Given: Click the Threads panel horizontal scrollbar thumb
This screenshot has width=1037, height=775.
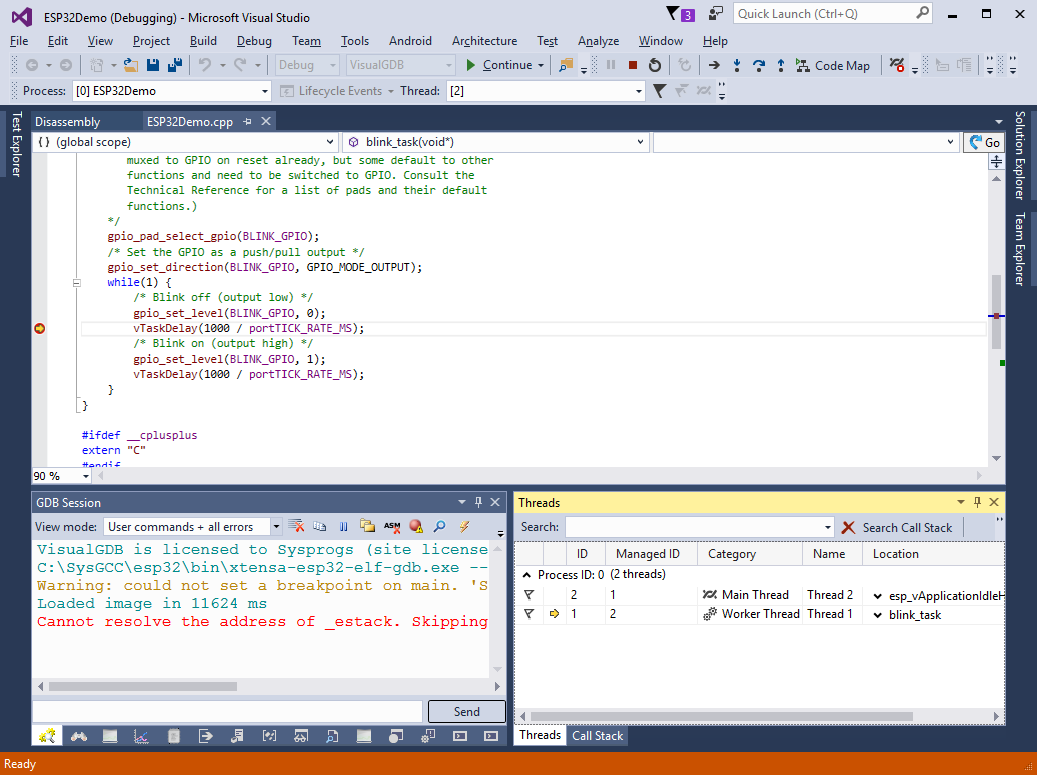Looking at the screenshot, I should tap(722, 716).
